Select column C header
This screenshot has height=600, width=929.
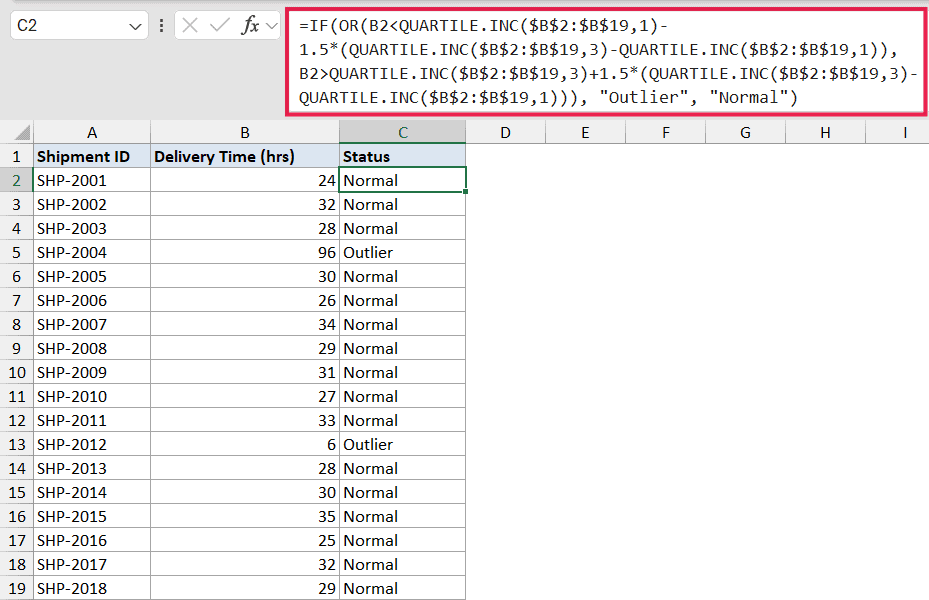coord(402,133)
